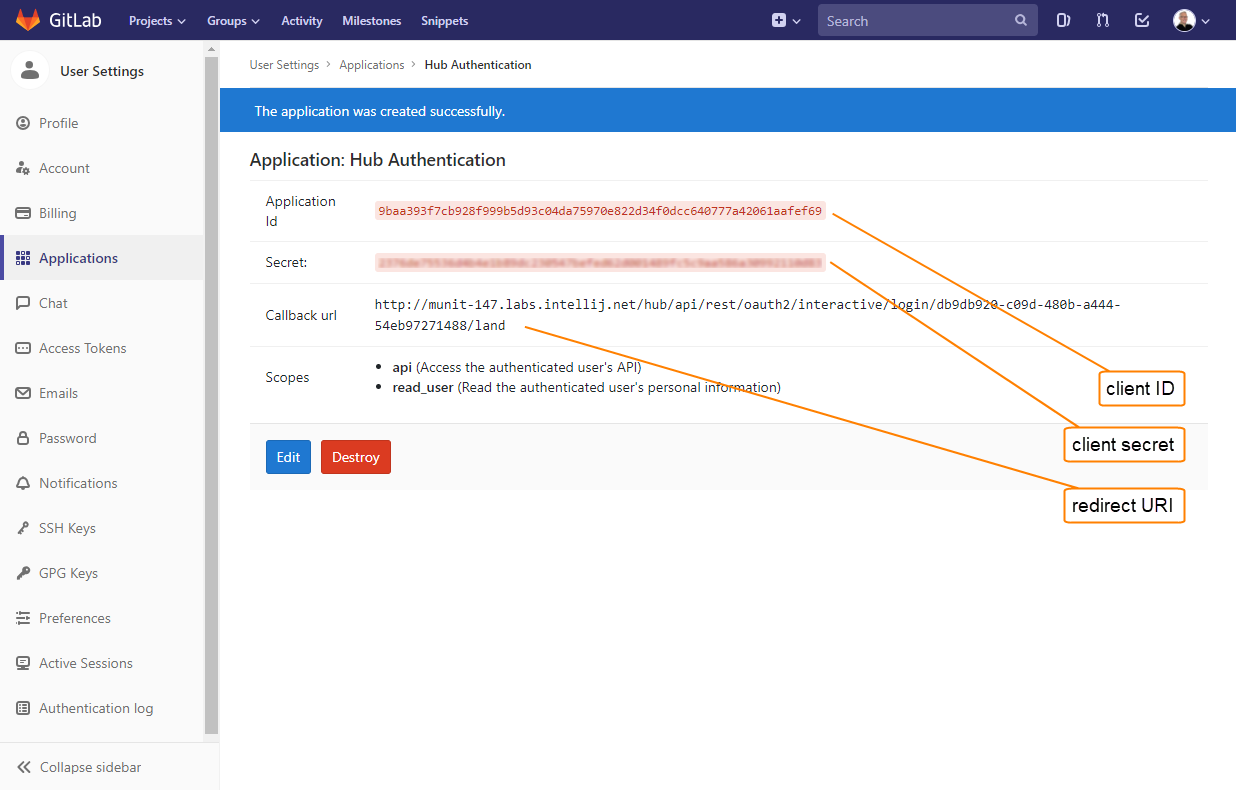Collapse the sidebar
1236x790 pixels.
[x=90, y=767]
